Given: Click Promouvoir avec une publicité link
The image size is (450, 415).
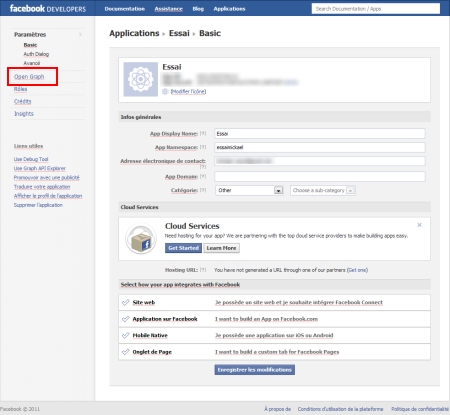Looking at the screenshot, I should pos(47,178).
